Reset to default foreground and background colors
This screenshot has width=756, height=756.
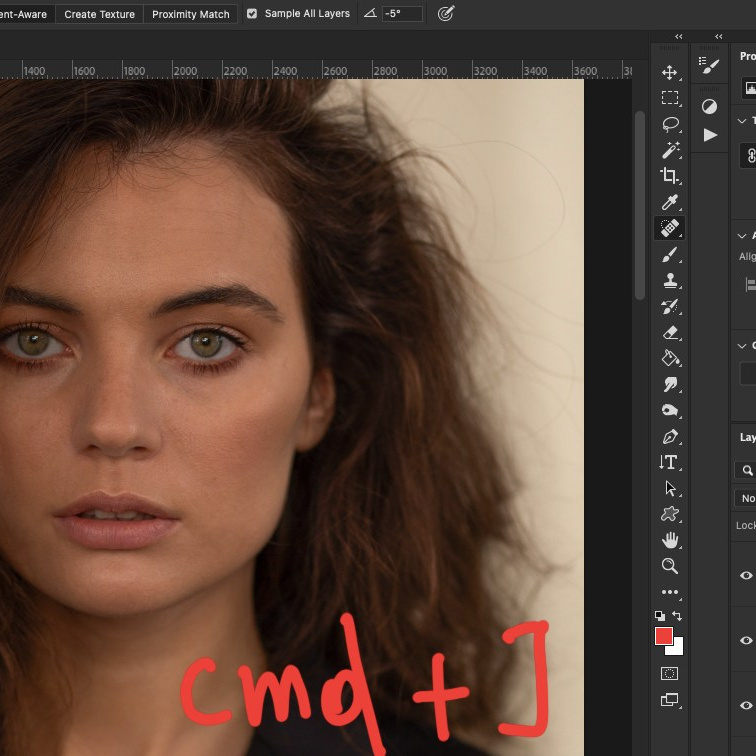(x=660, y=616)
